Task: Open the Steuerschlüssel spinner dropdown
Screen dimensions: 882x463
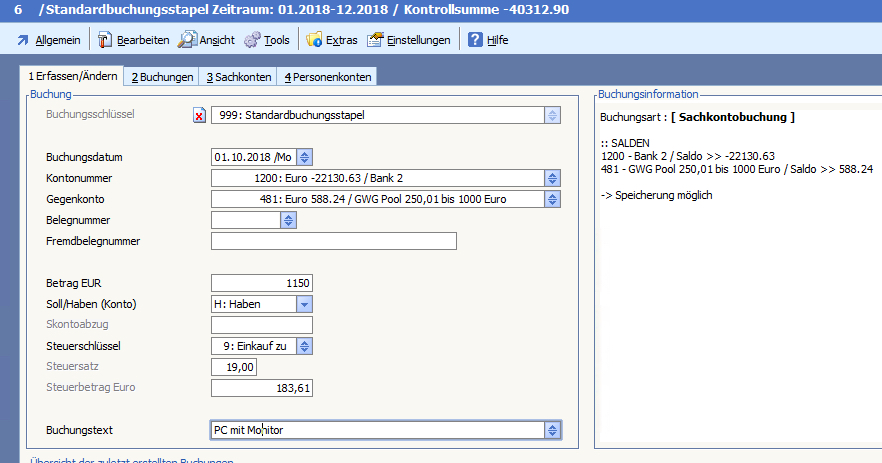Action: point(305,346)
